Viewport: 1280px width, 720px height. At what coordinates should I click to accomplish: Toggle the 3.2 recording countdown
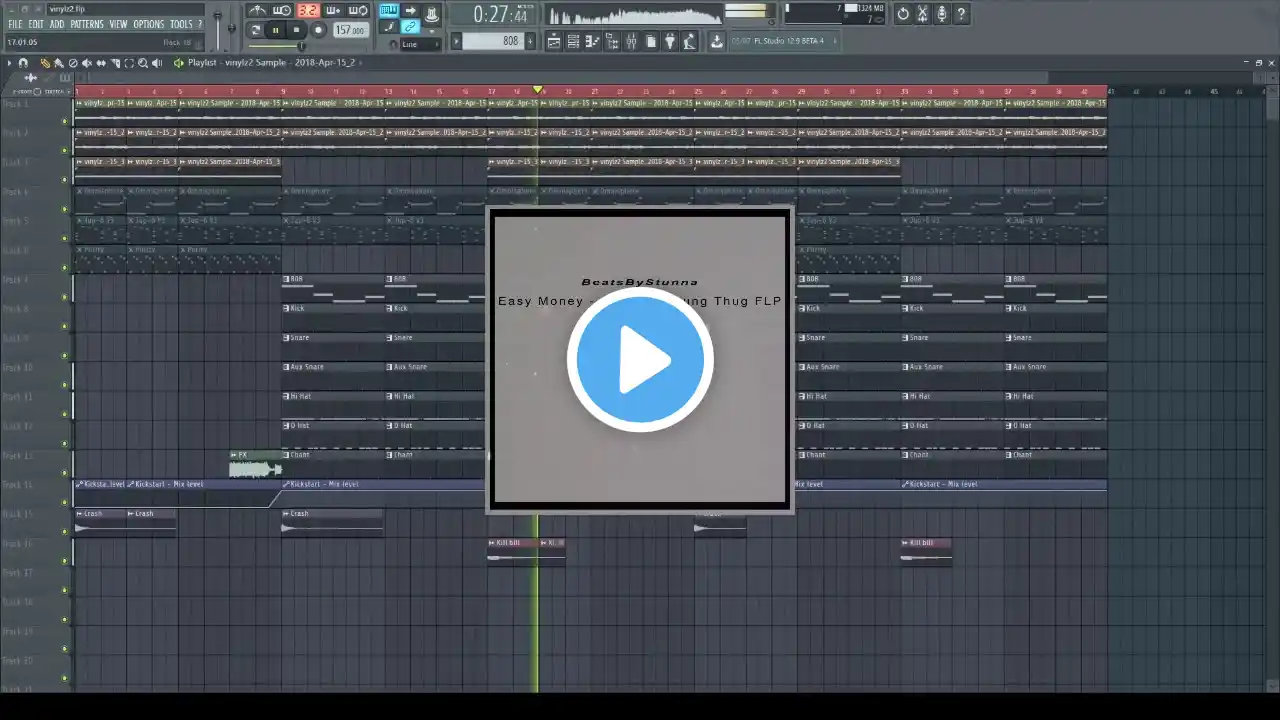[x=308, y=11]
